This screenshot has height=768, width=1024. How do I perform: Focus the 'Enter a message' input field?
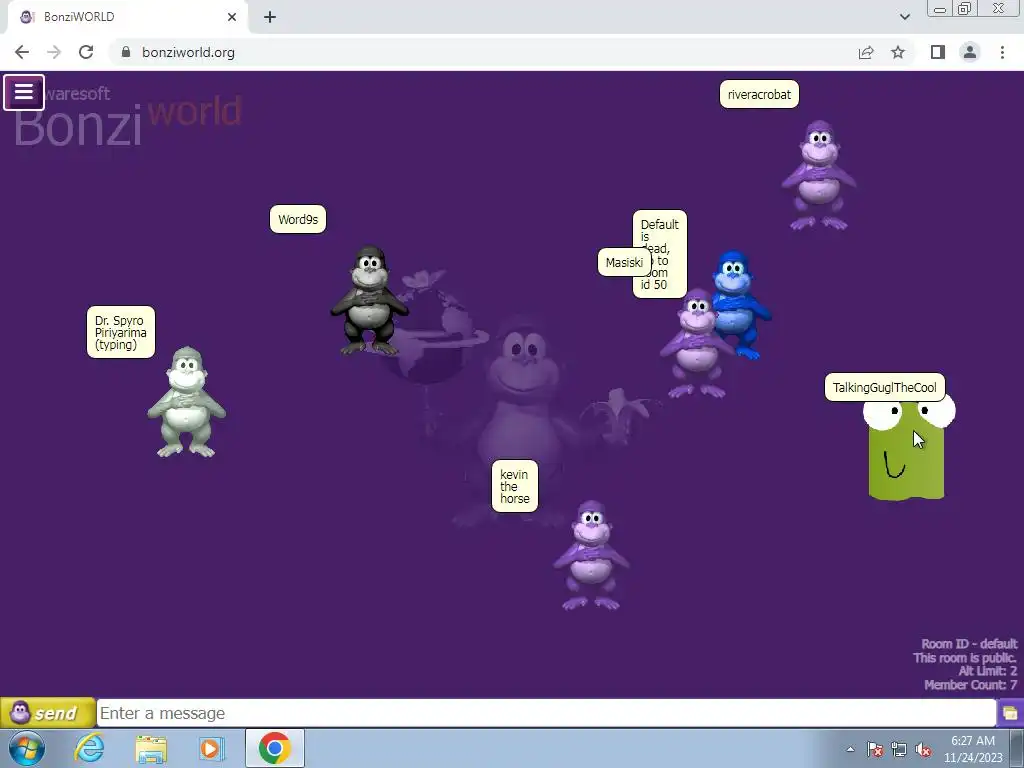click(x=546, y=712)
